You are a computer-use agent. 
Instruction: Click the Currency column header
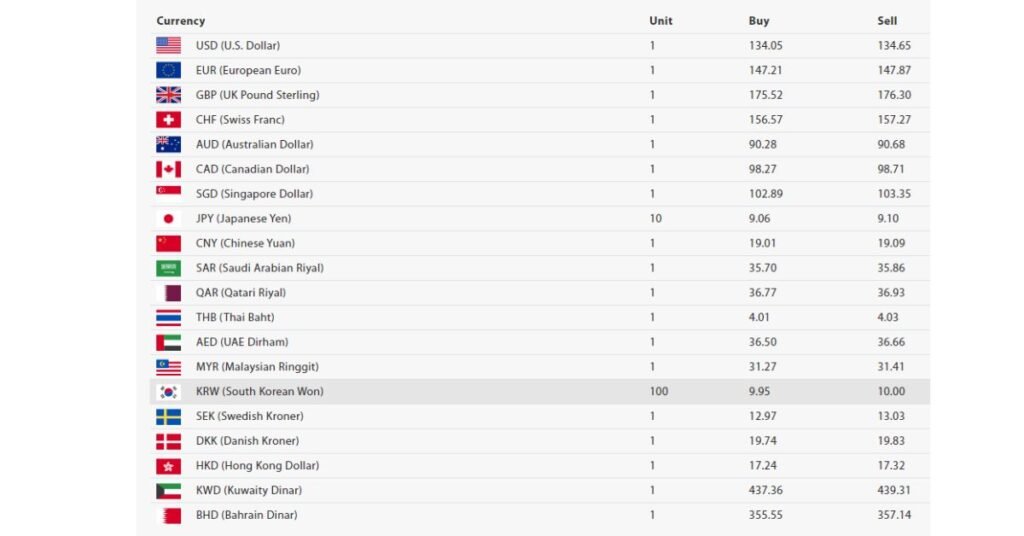[x=181, y=20]
